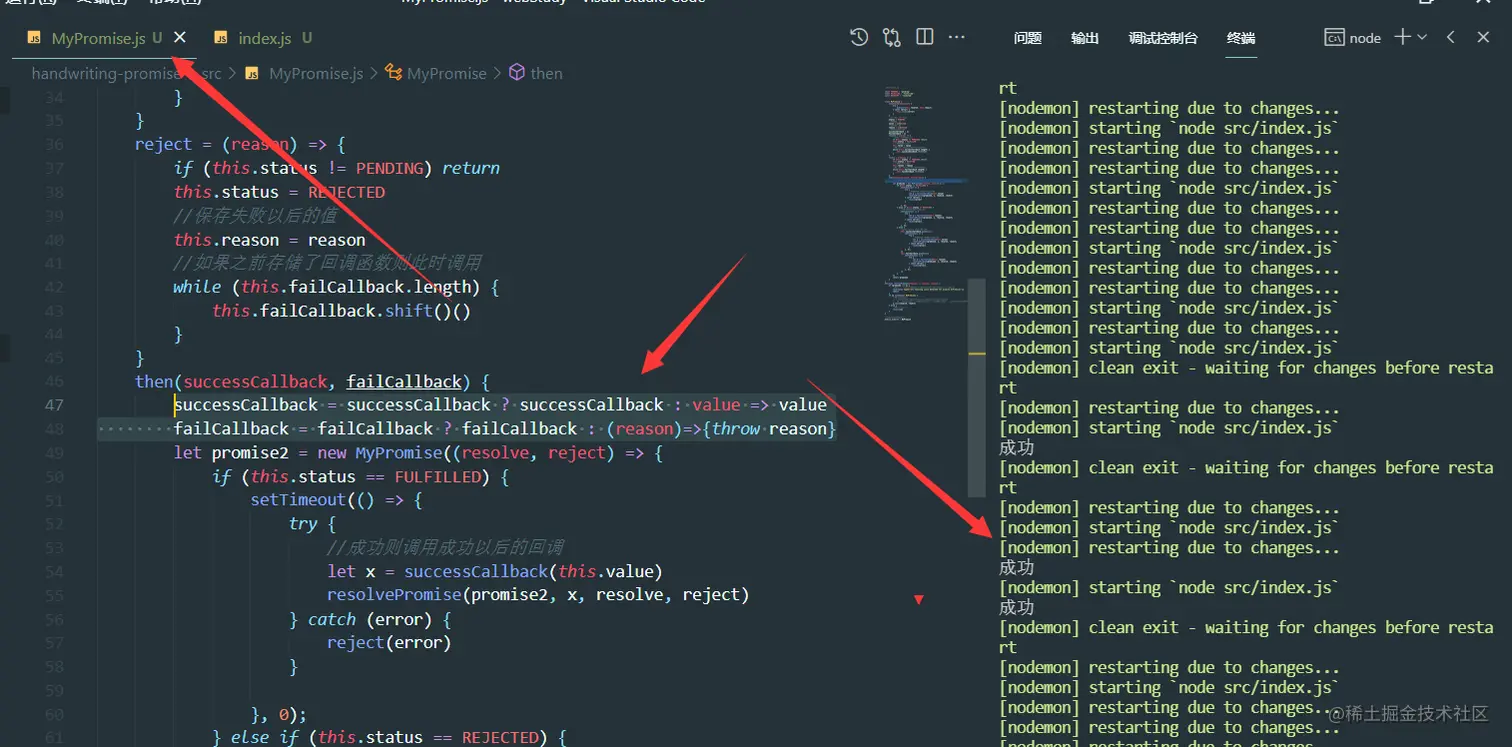1512x747 pixels.
Task: Select the 终端 tab
Action: coord(1241,38)
